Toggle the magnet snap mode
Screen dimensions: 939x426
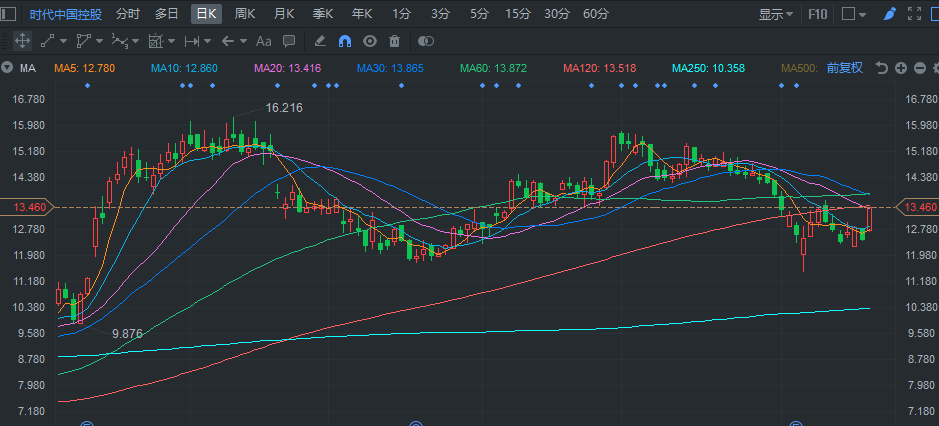345,41
